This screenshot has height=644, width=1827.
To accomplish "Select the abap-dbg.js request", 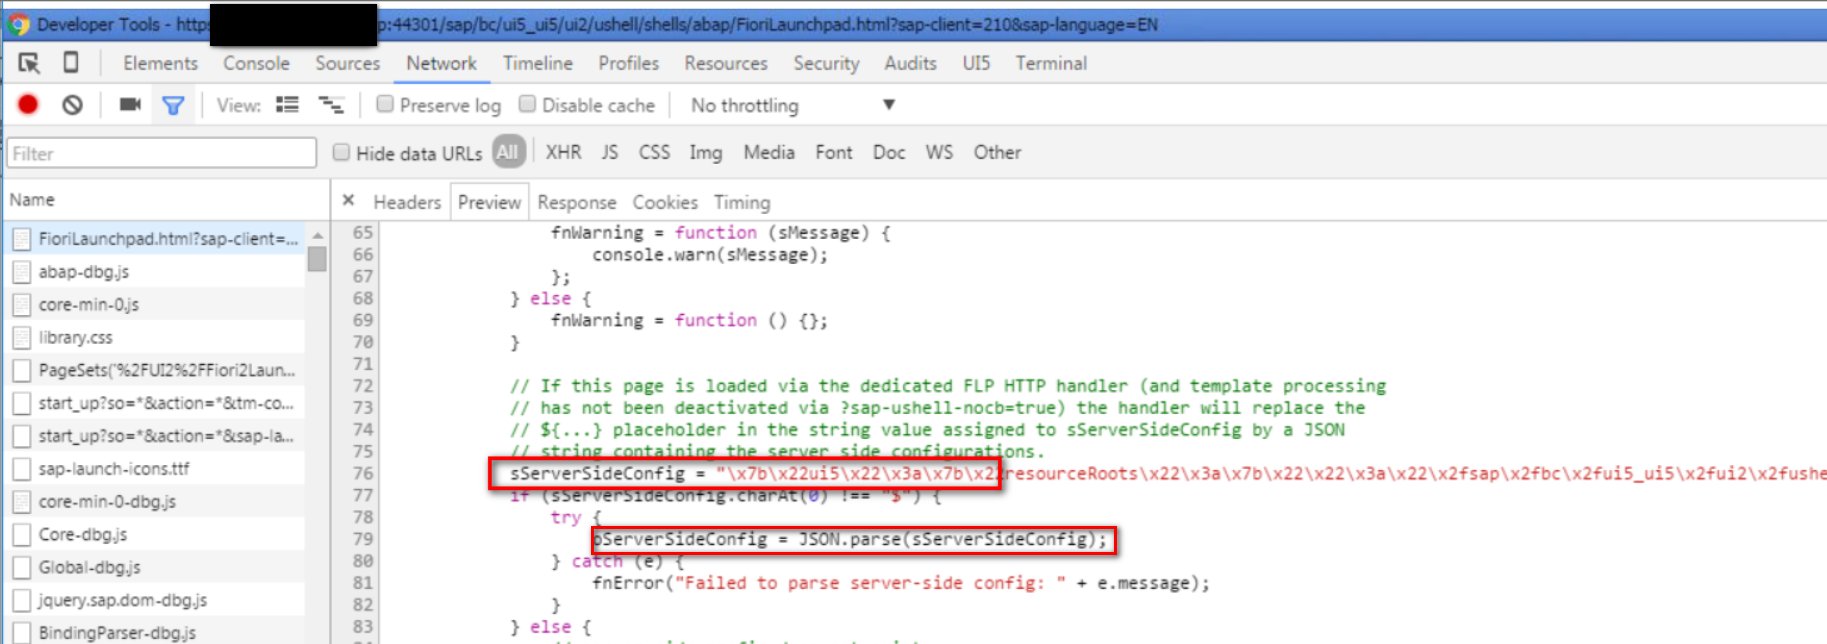I will pos(156,272).
